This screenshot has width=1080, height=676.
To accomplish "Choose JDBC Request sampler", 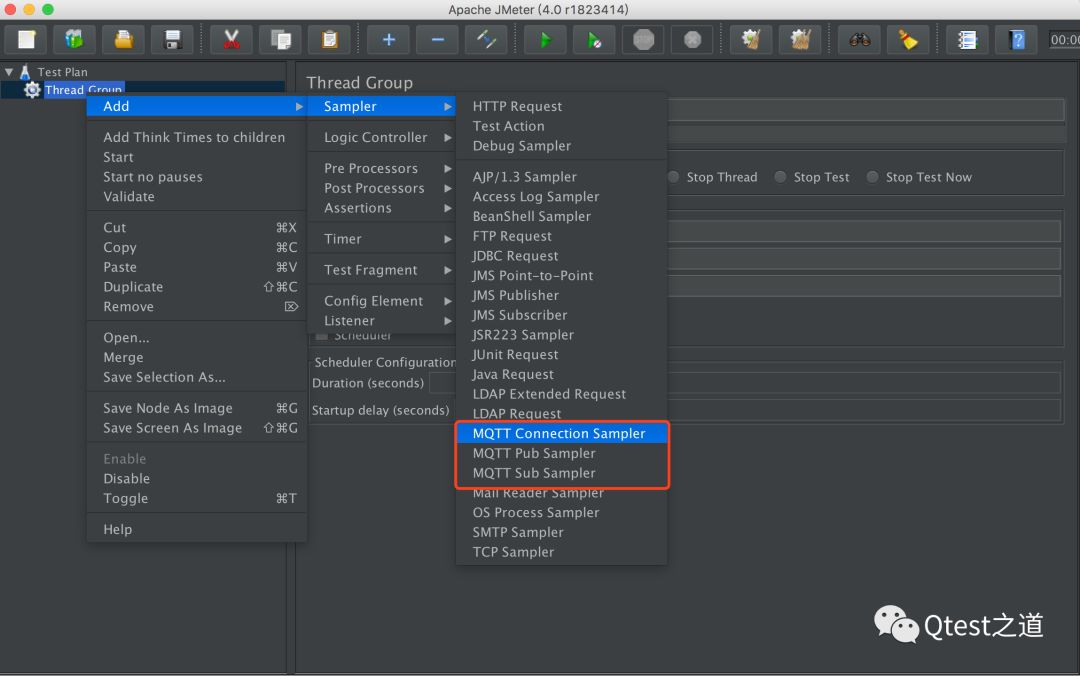I will click(561, 256).
